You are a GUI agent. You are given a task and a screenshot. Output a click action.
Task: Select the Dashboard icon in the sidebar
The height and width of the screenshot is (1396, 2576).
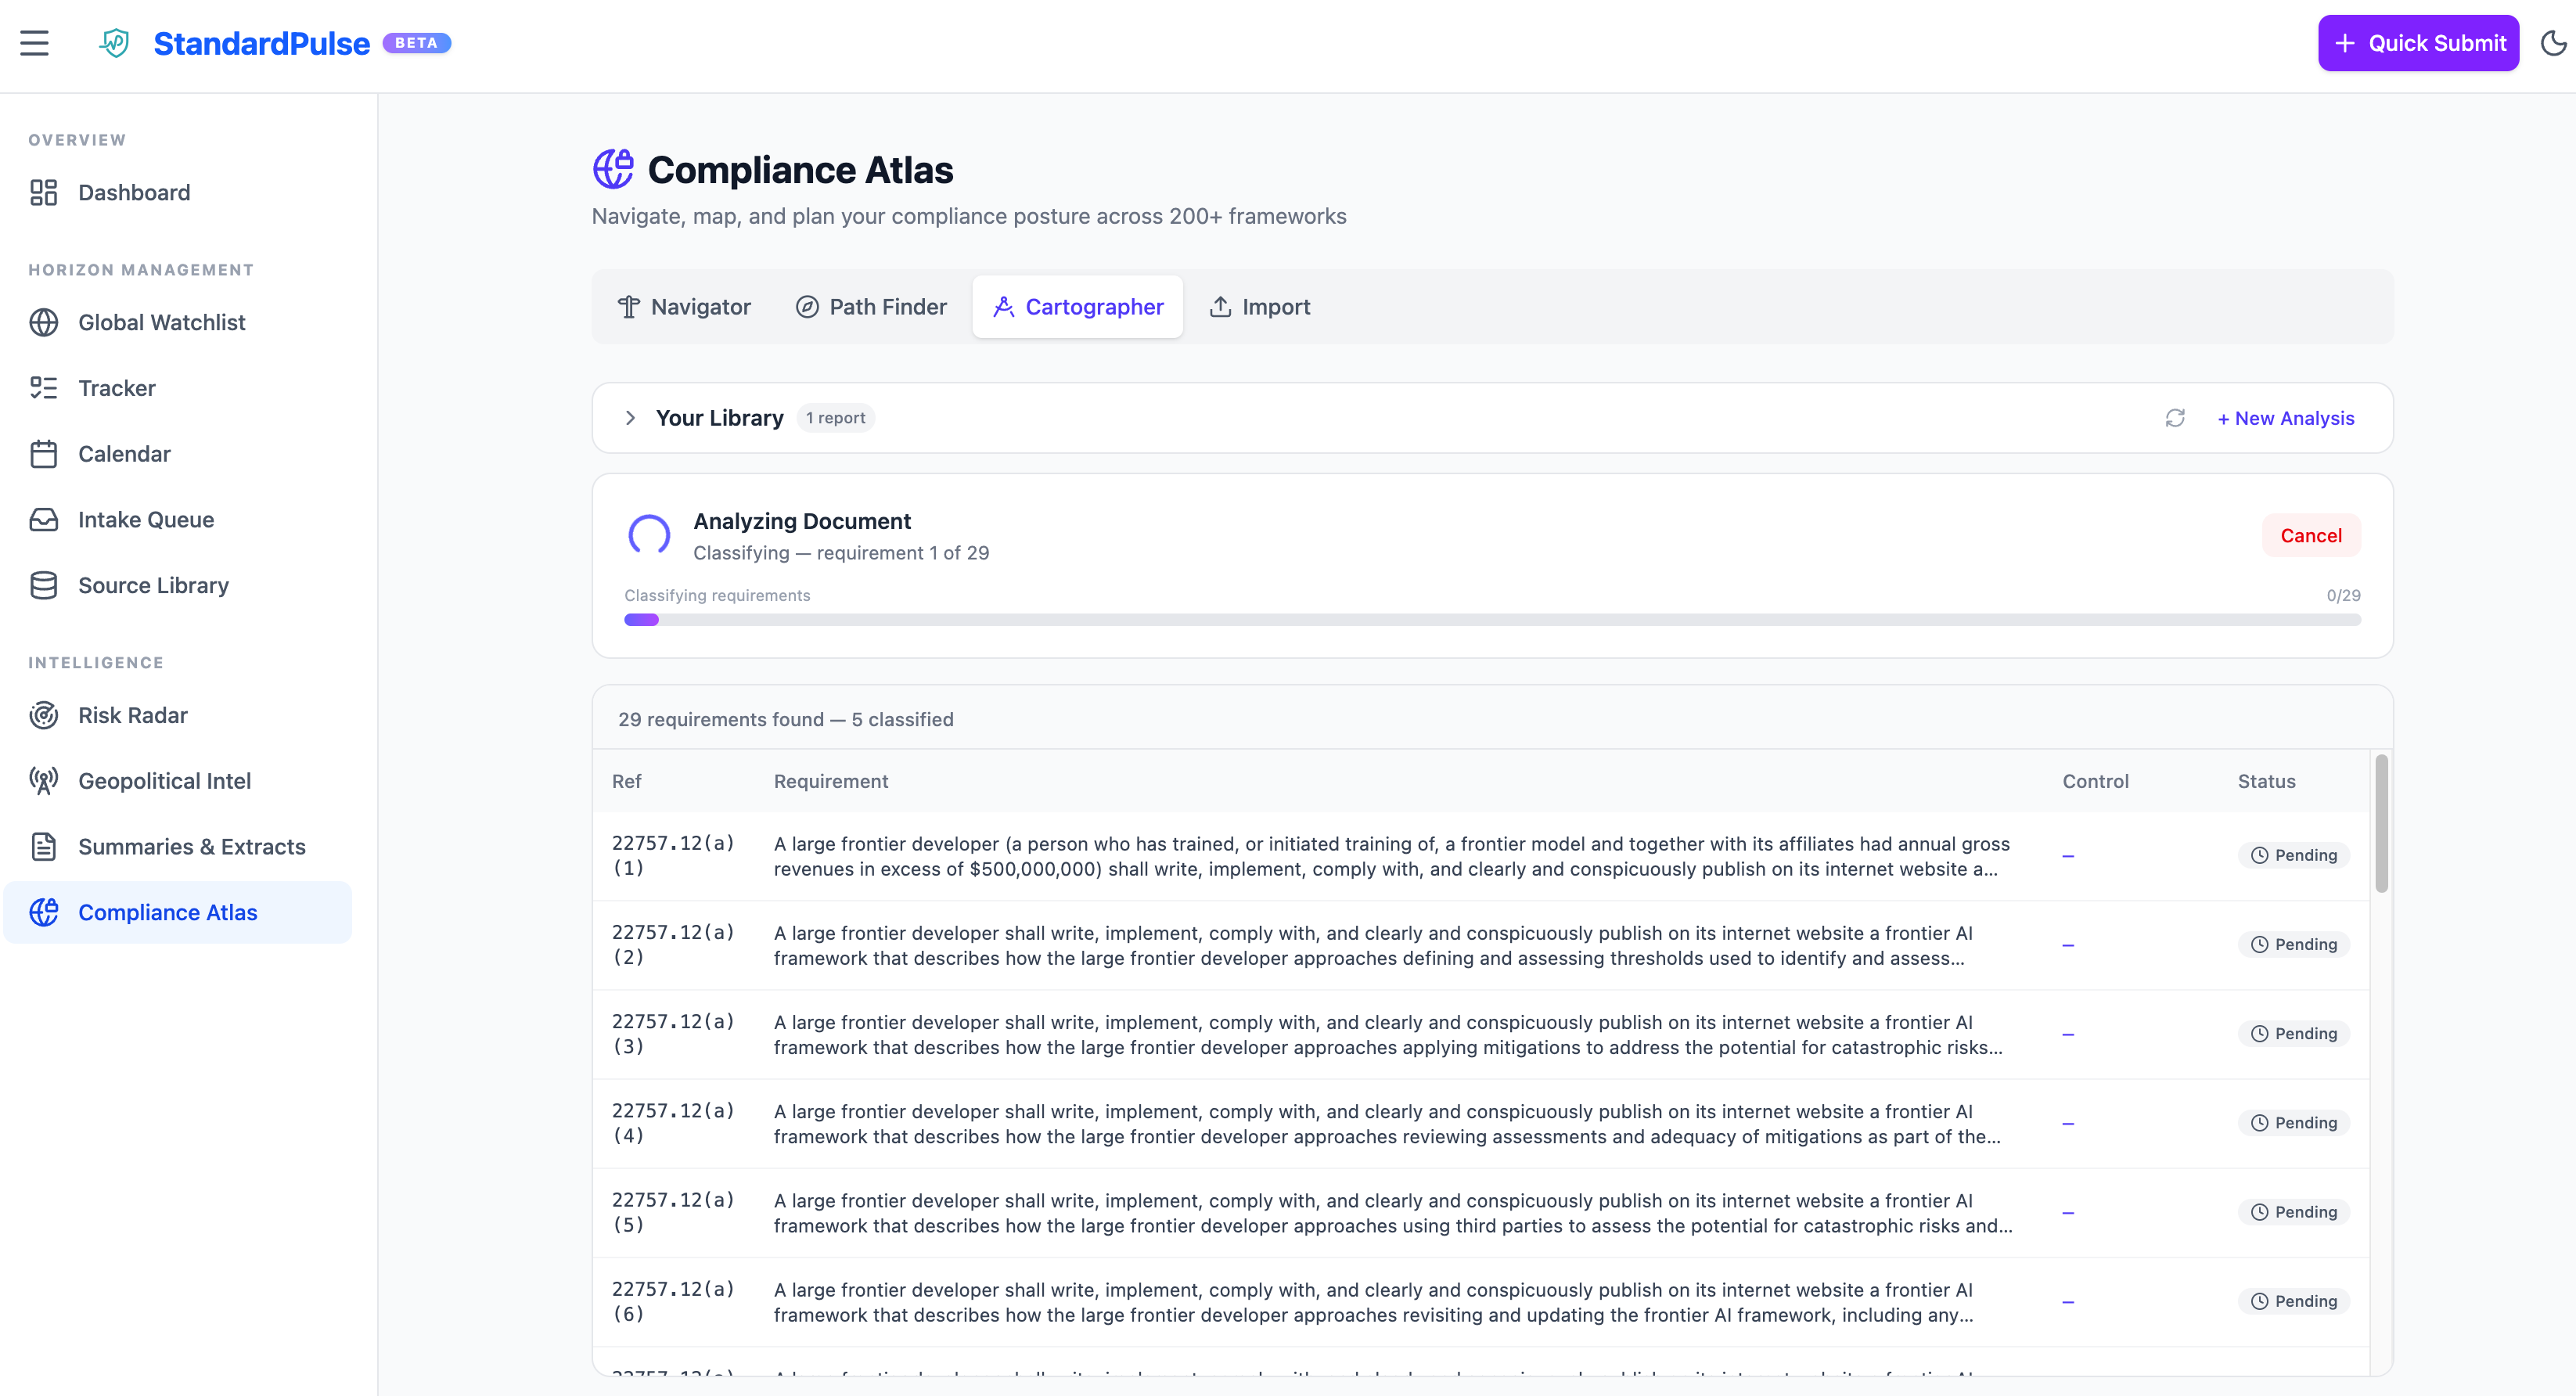(43, 192)
